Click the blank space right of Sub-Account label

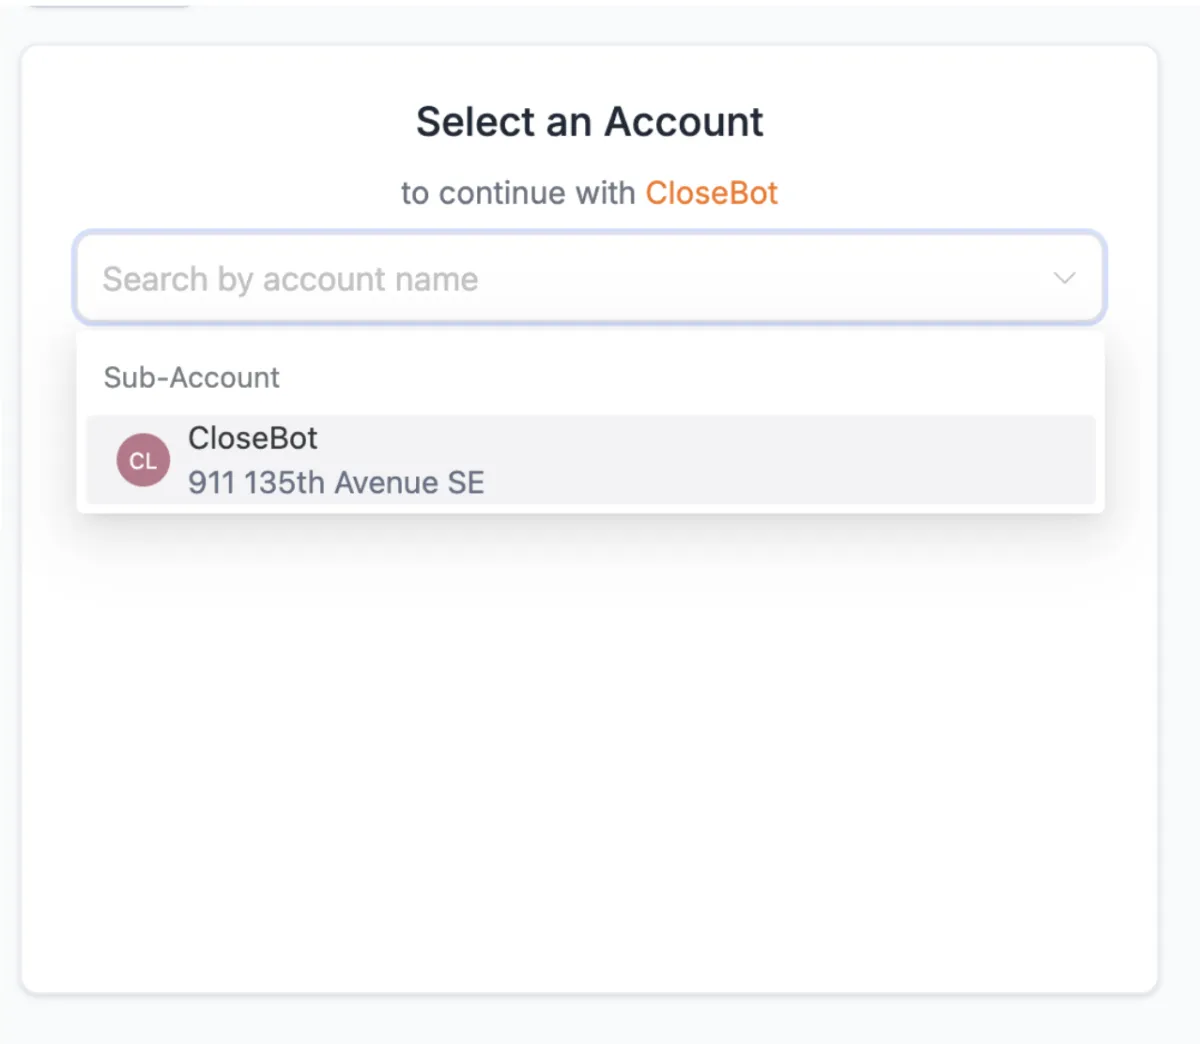pyautogui.click(x=690, y=377)
